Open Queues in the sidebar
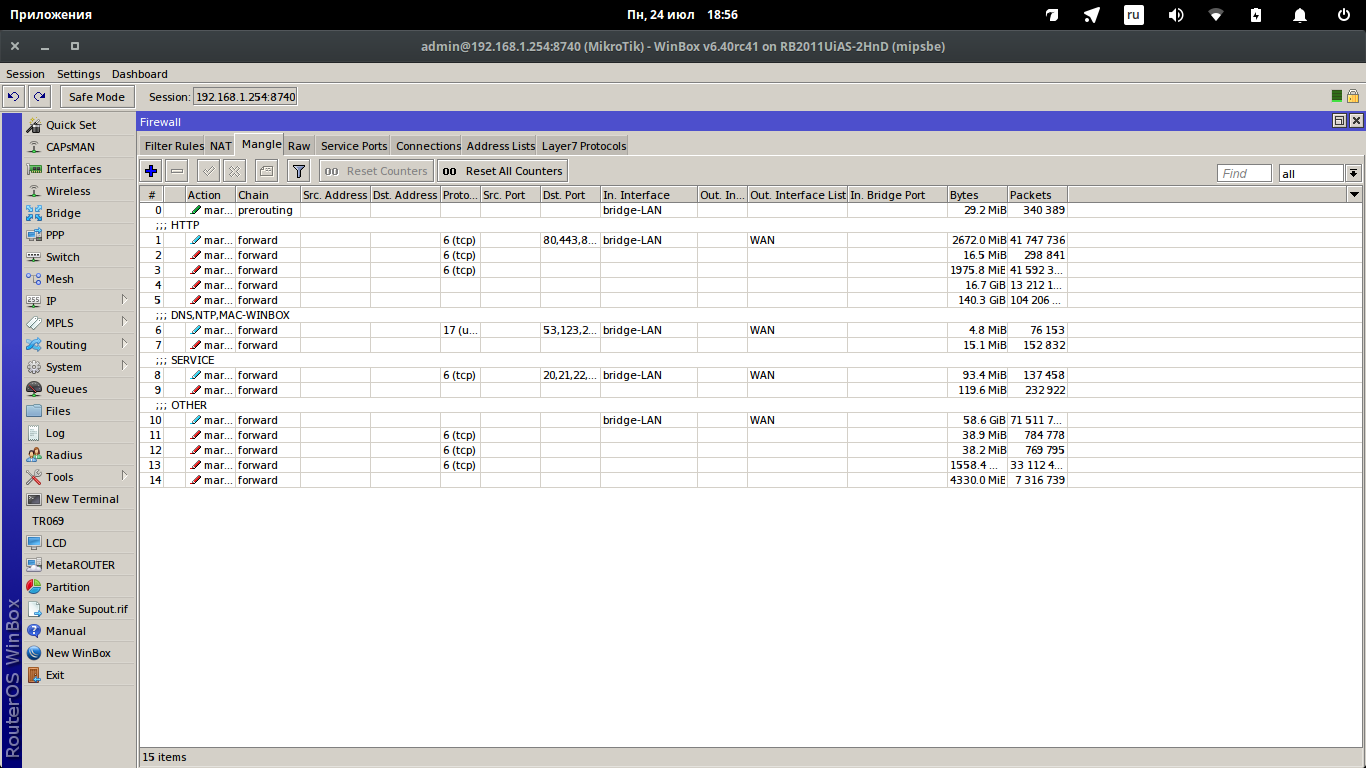This screenshot has width=1366, height=768. click(79, 389)
